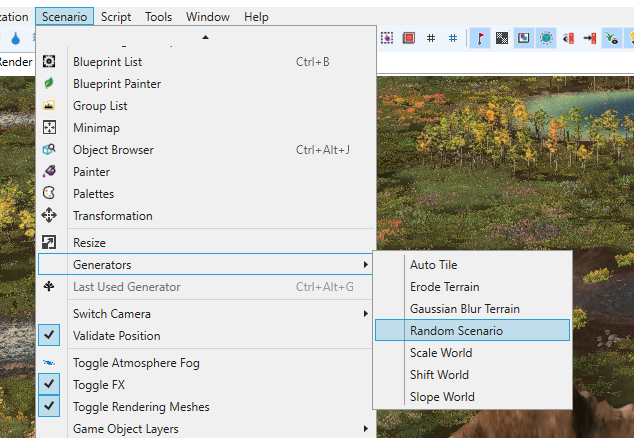Open Palettes via palette icon
634x438 pixels.
tap(49, 193)
